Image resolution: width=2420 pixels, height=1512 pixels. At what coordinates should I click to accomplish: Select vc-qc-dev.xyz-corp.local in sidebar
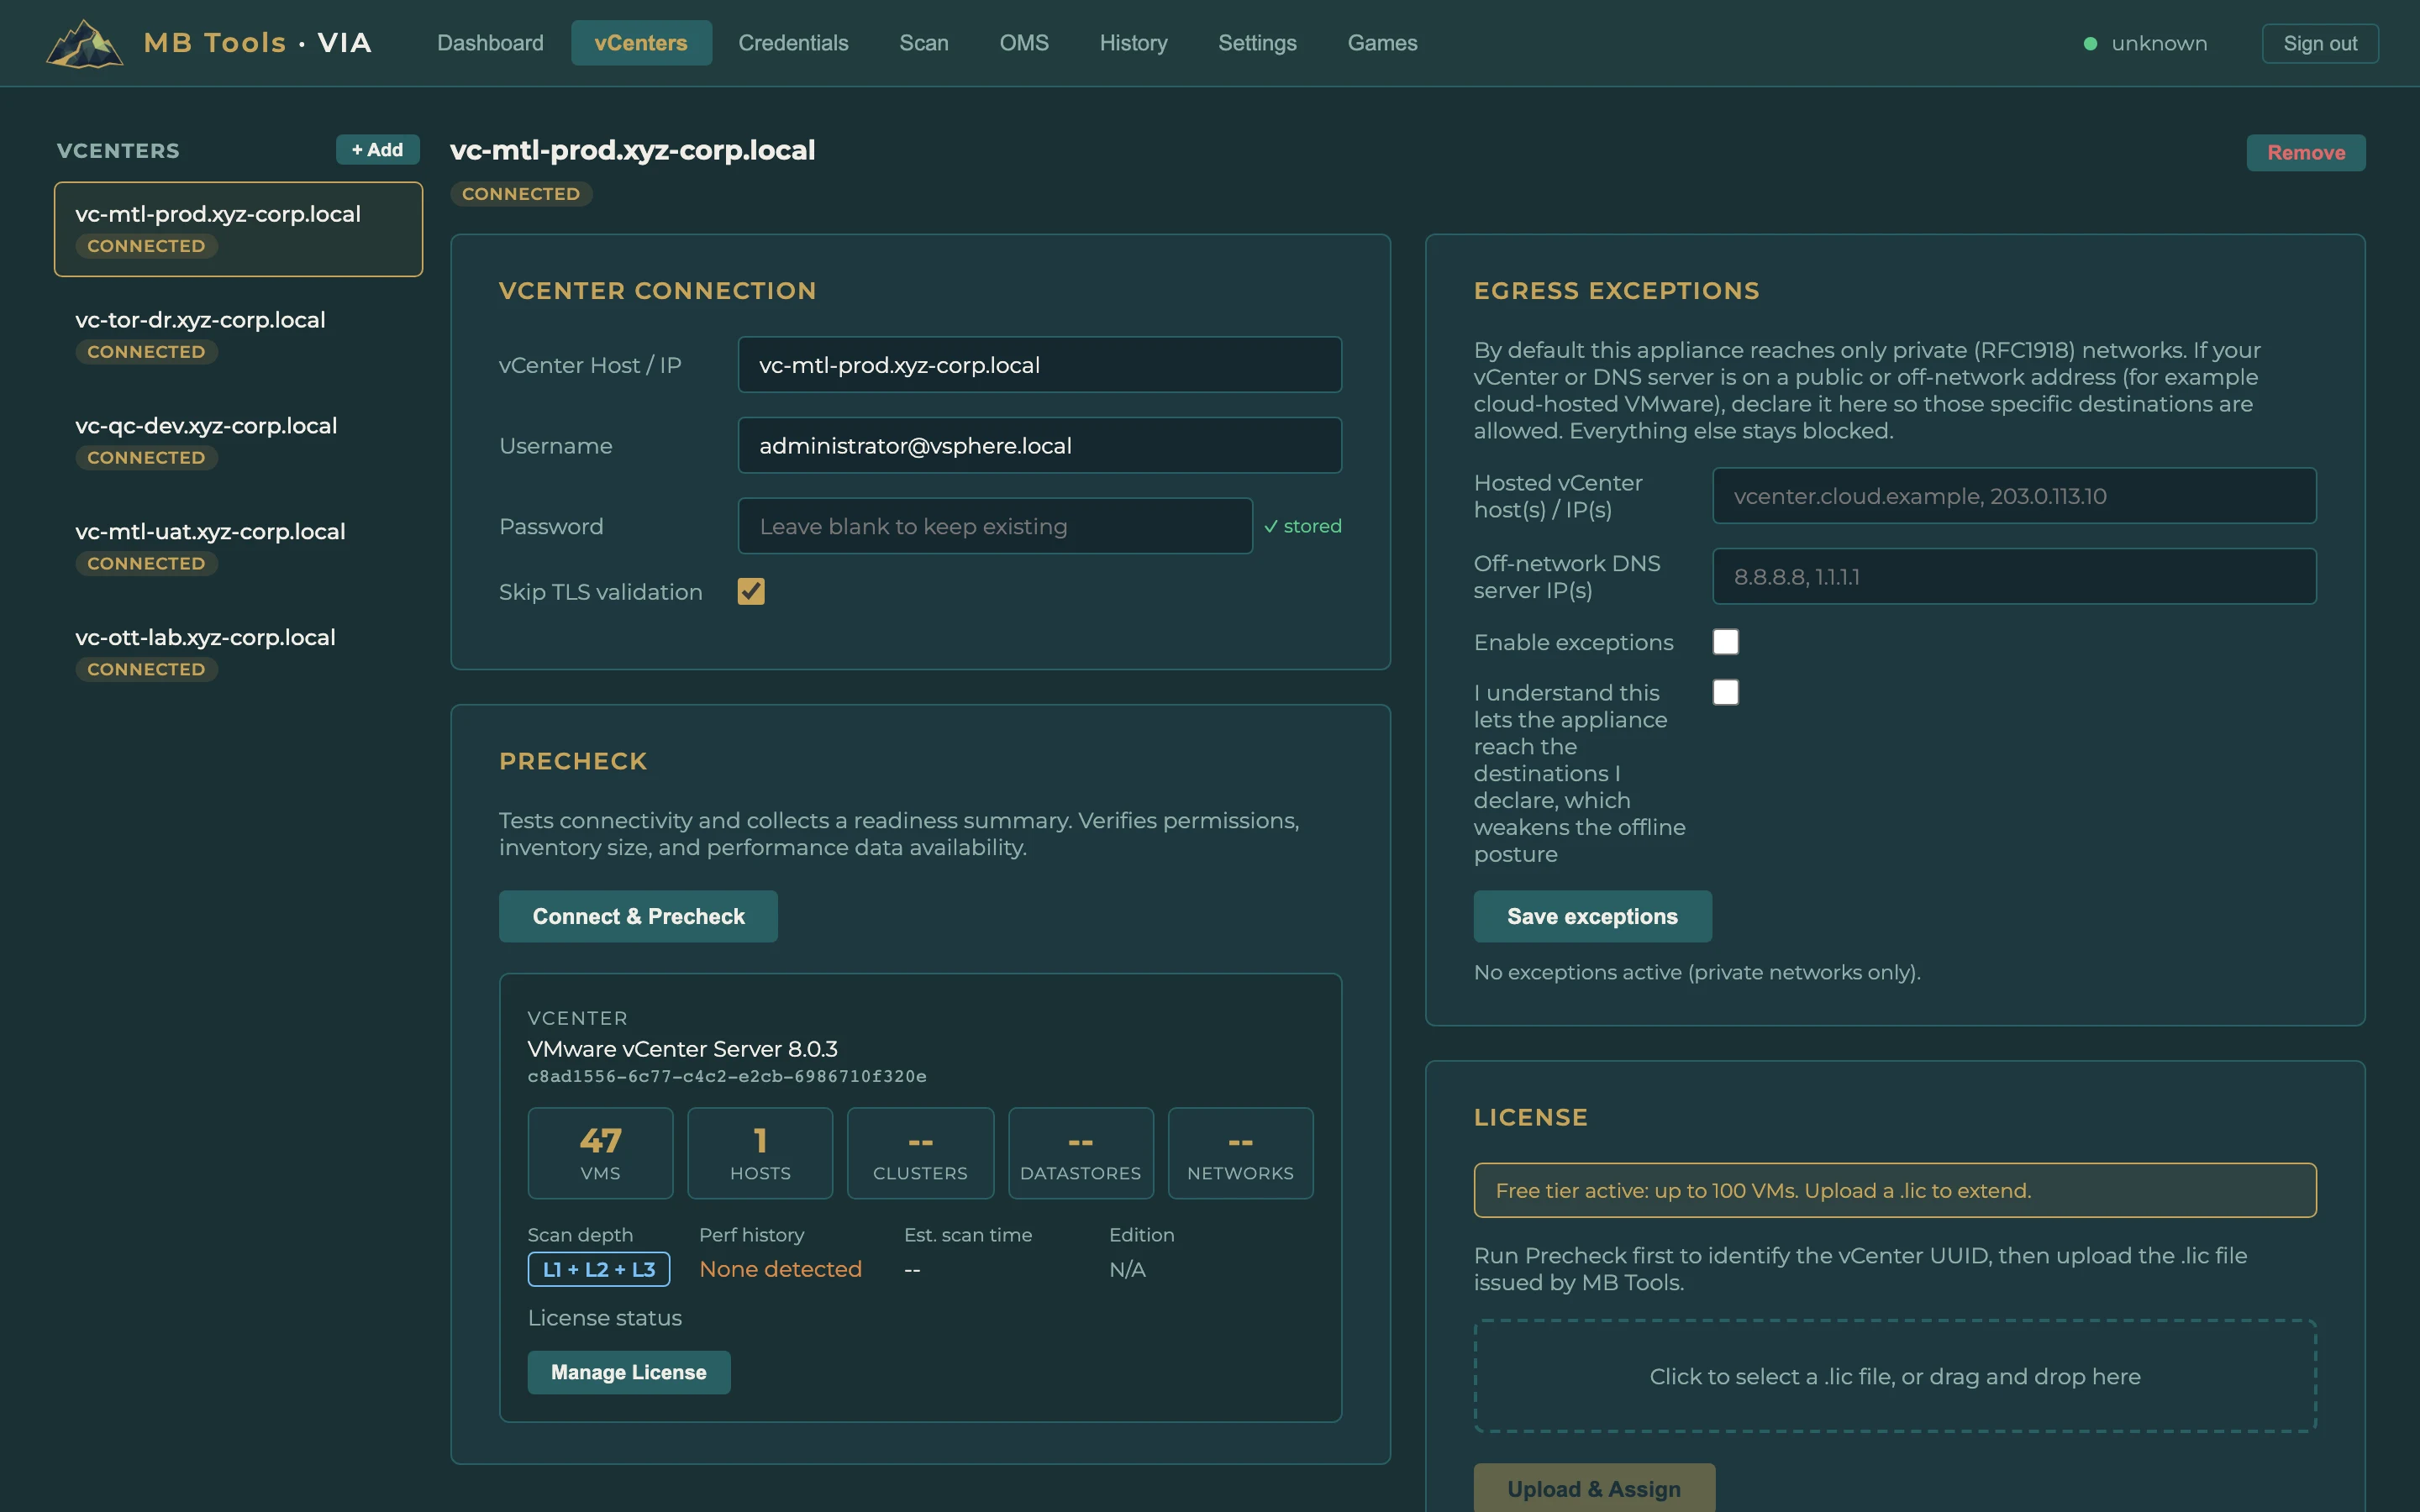pos(238,441)
